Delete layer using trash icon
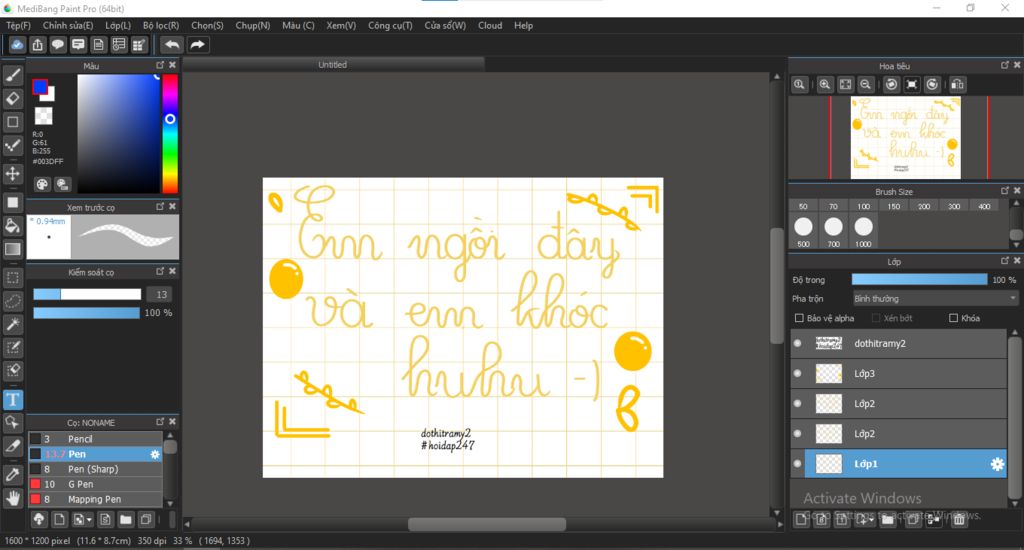This screenshot has width=1024, height=550. click(959, 518)
